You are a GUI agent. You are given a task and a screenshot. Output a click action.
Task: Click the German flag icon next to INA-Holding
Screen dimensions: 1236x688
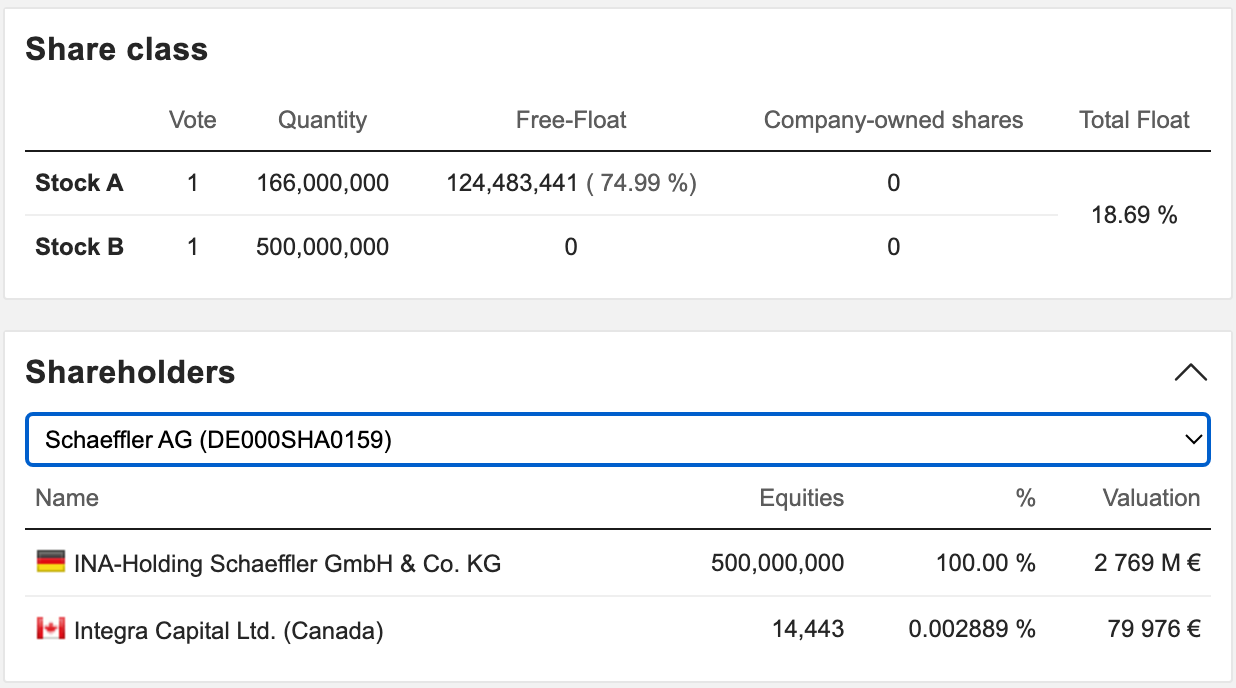tap(50, 562)
